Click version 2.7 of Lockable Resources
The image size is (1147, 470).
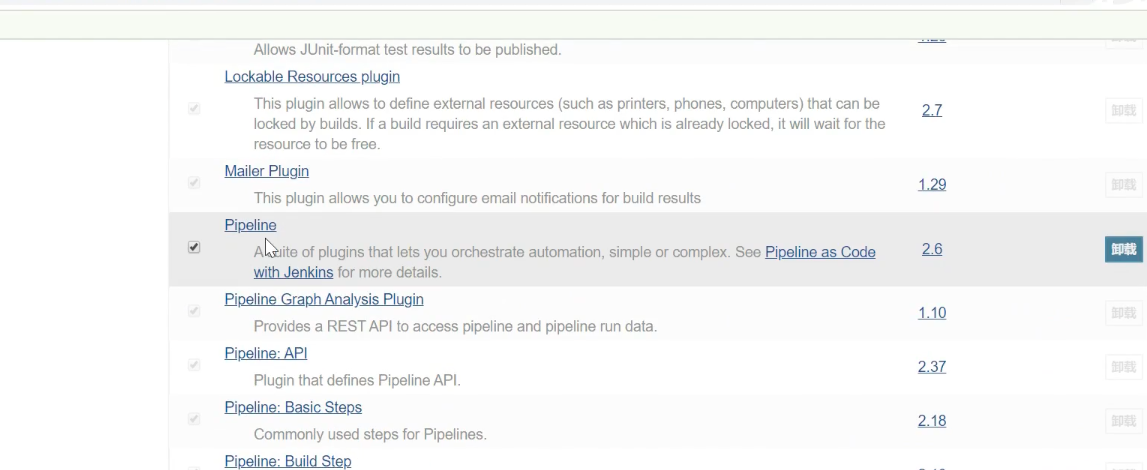tap(932, 110)
